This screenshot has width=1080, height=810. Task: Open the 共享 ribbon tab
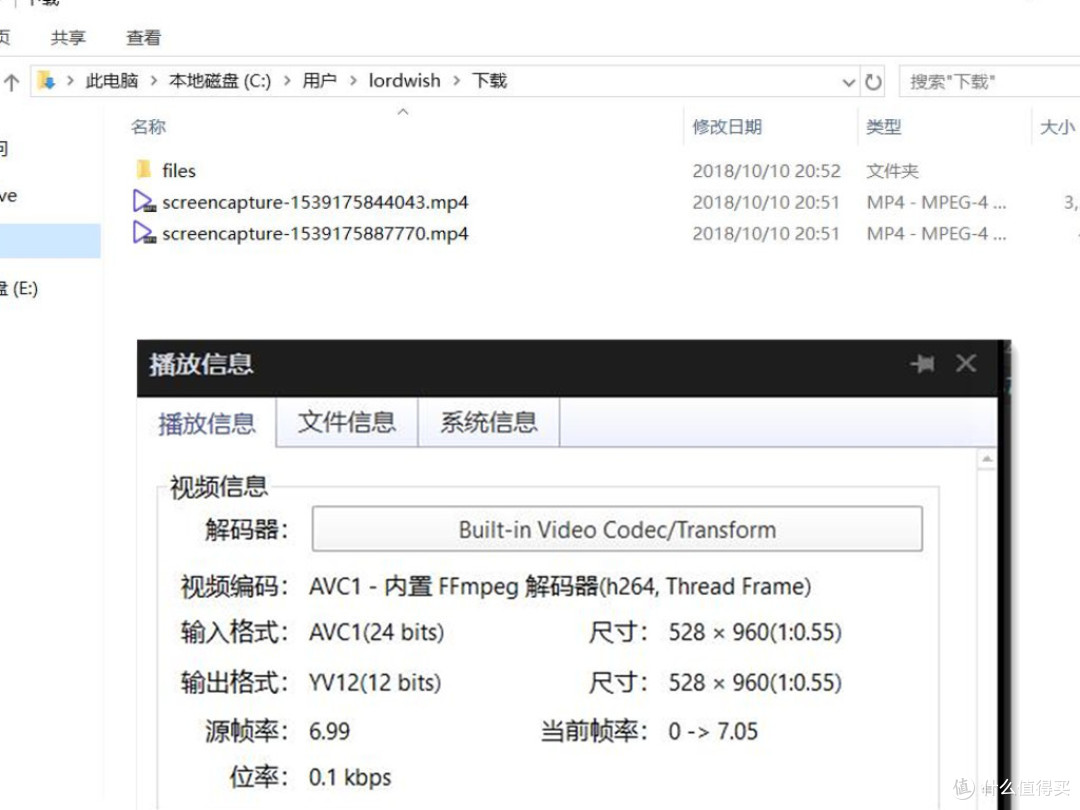click(x=68, y=38)
